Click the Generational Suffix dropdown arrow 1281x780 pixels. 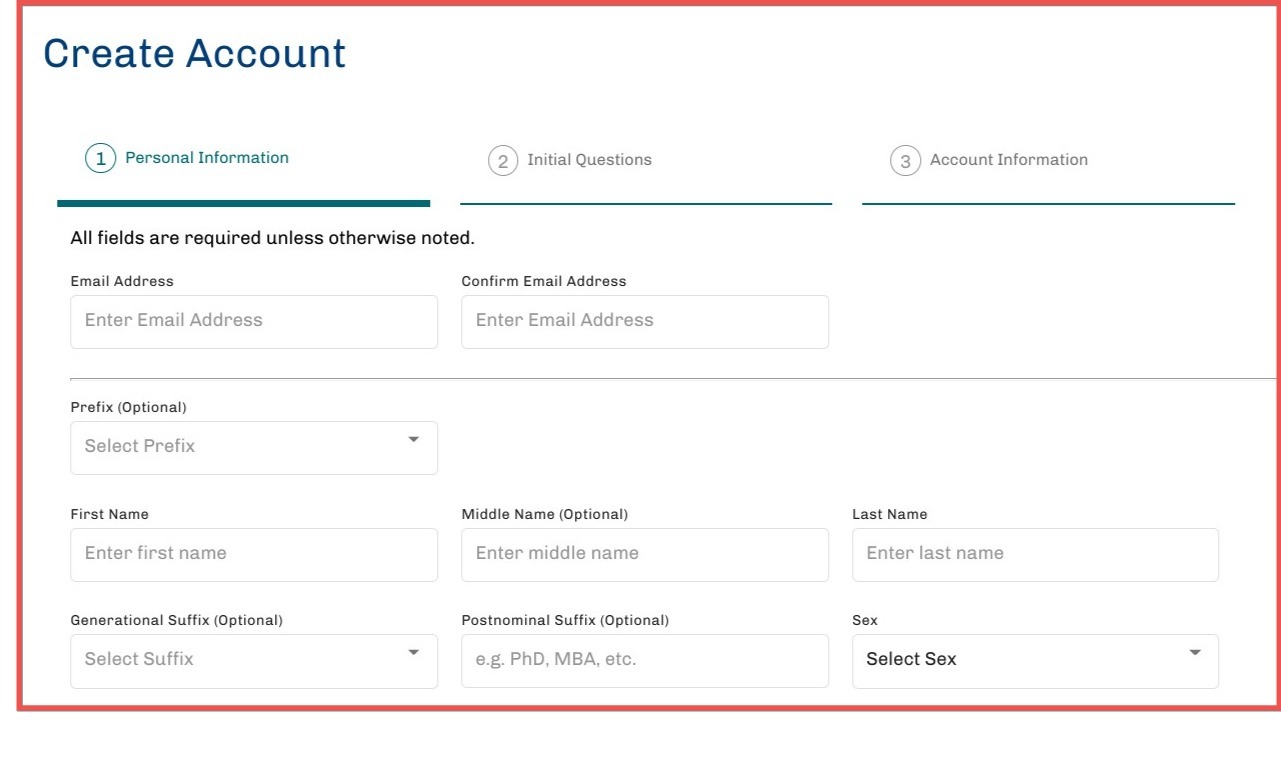pyautogui.click(x=414, y=653)
